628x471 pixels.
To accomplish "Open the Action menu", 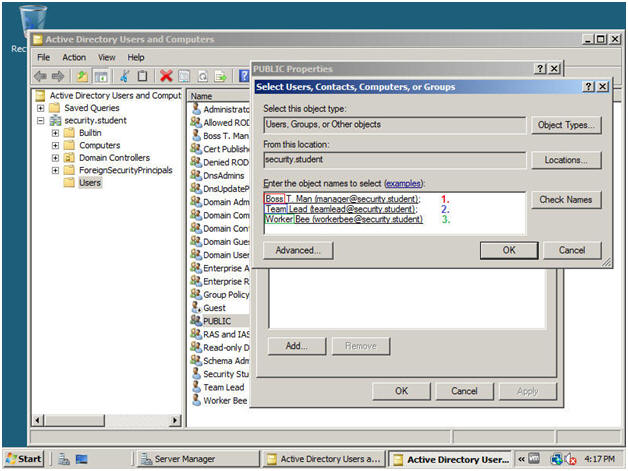I will tap(74, 57).
